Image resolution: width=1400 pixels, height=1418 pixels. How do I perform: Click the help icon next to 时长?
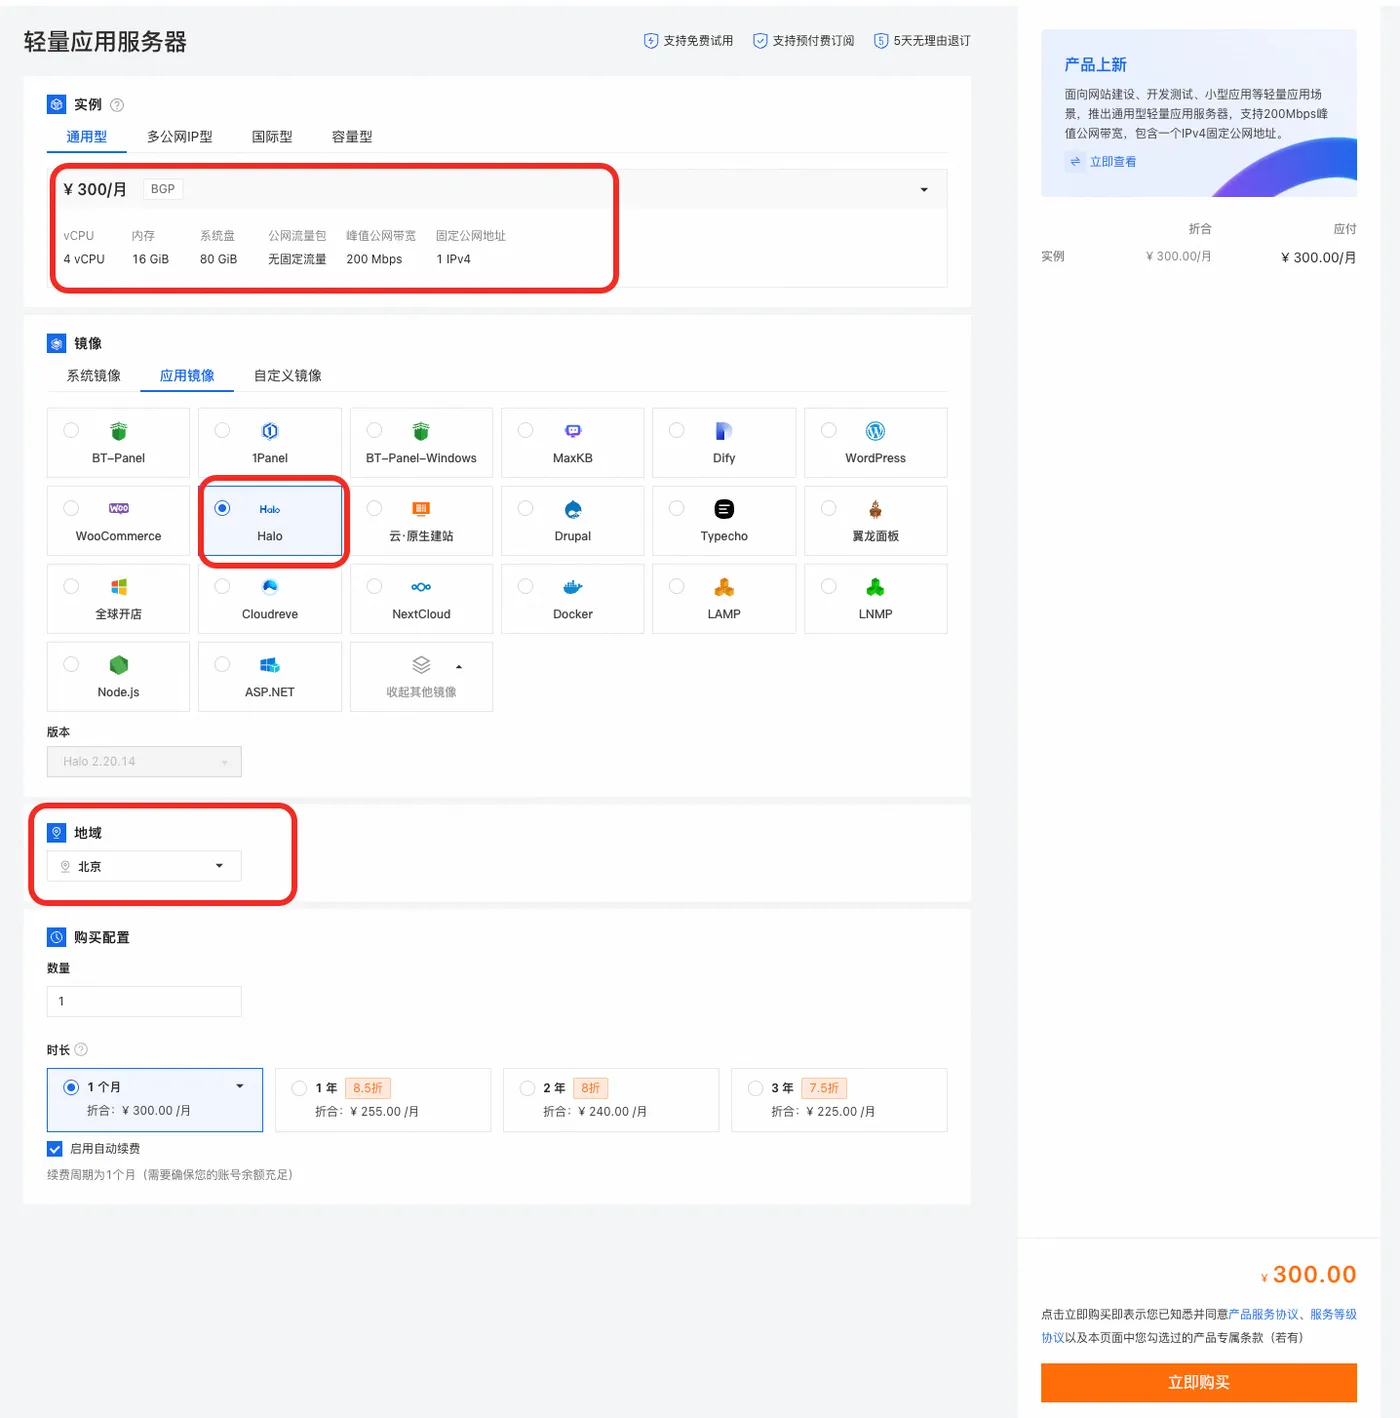point(82,1049)
